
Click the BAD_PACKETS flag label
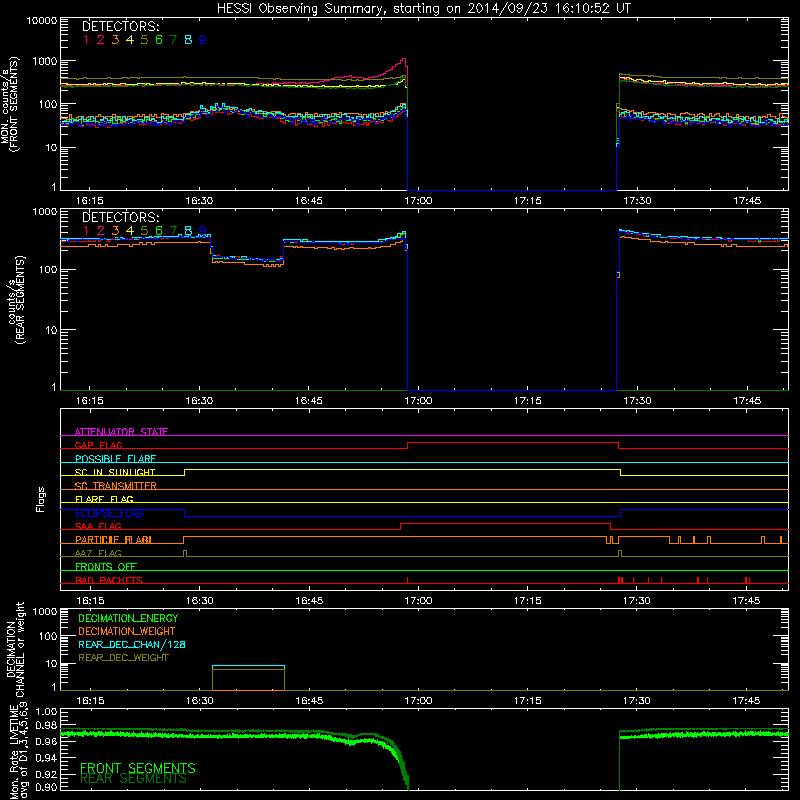(109, 580)
